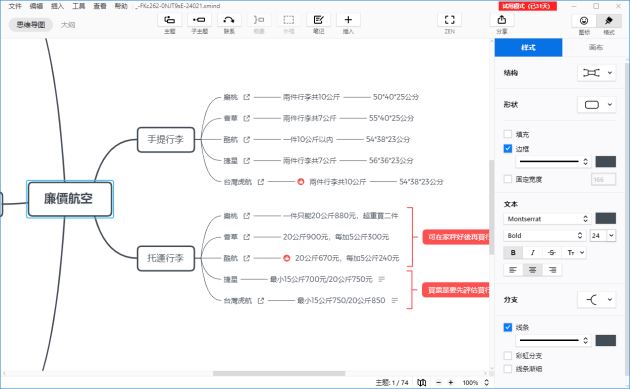Switch to the 画布 canvas tab
Screen dimensions: 630x389
point(596,47)
